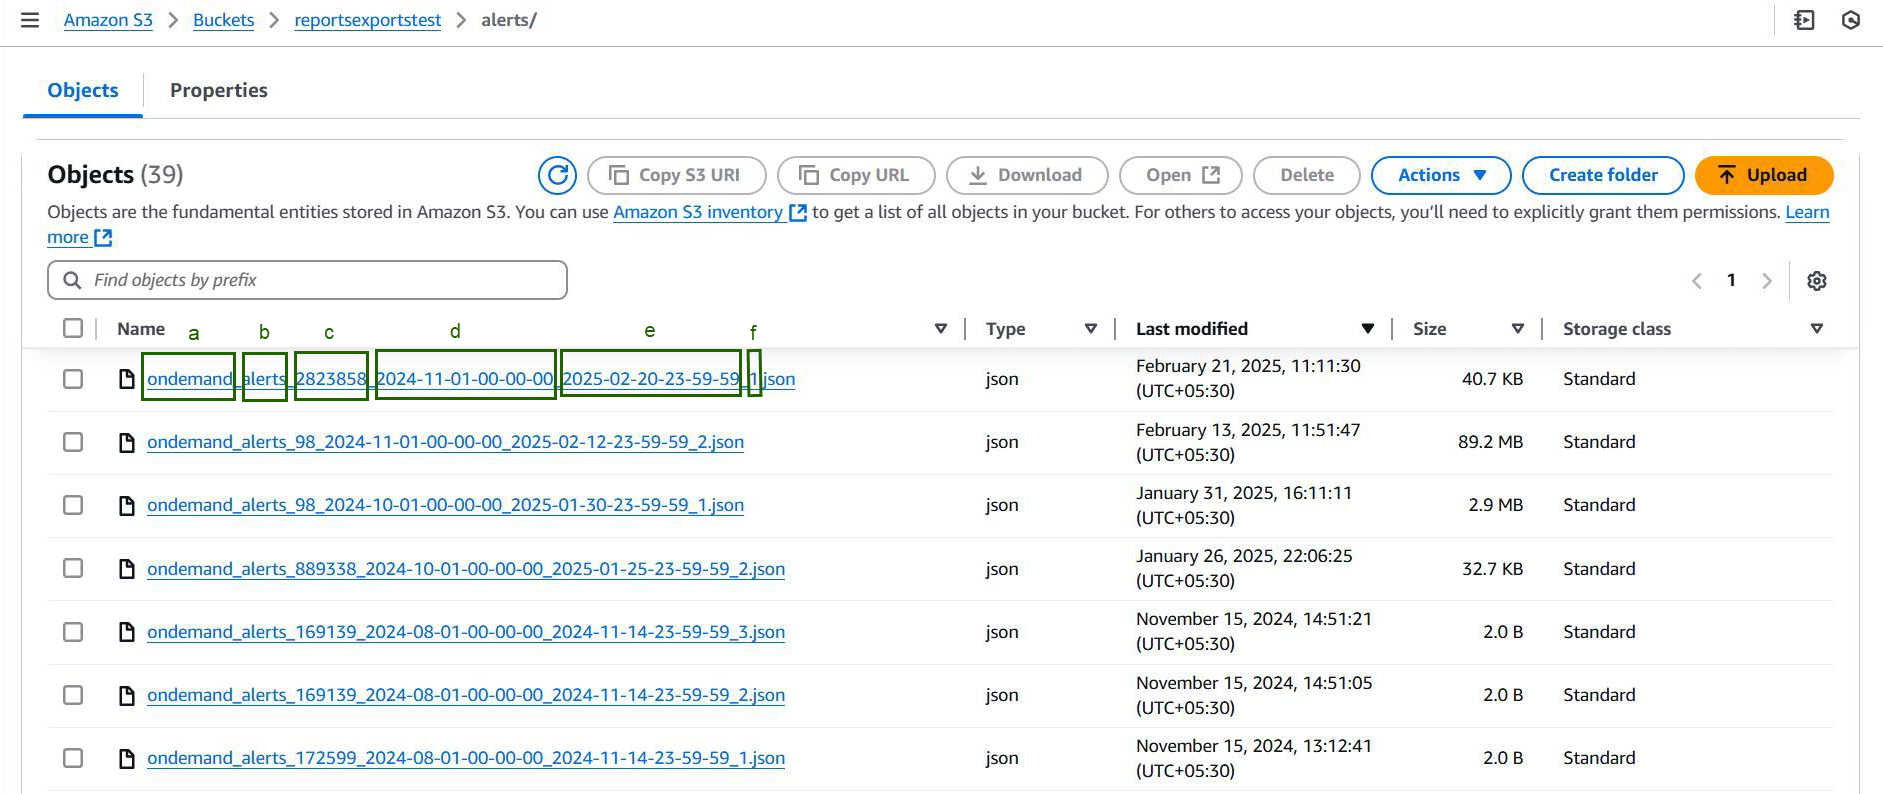The width and height of the screenshot is (1883, 794).
Task: Click file icon of ondemand_alerts_889338 row
Action: click(x=127, y=569)
